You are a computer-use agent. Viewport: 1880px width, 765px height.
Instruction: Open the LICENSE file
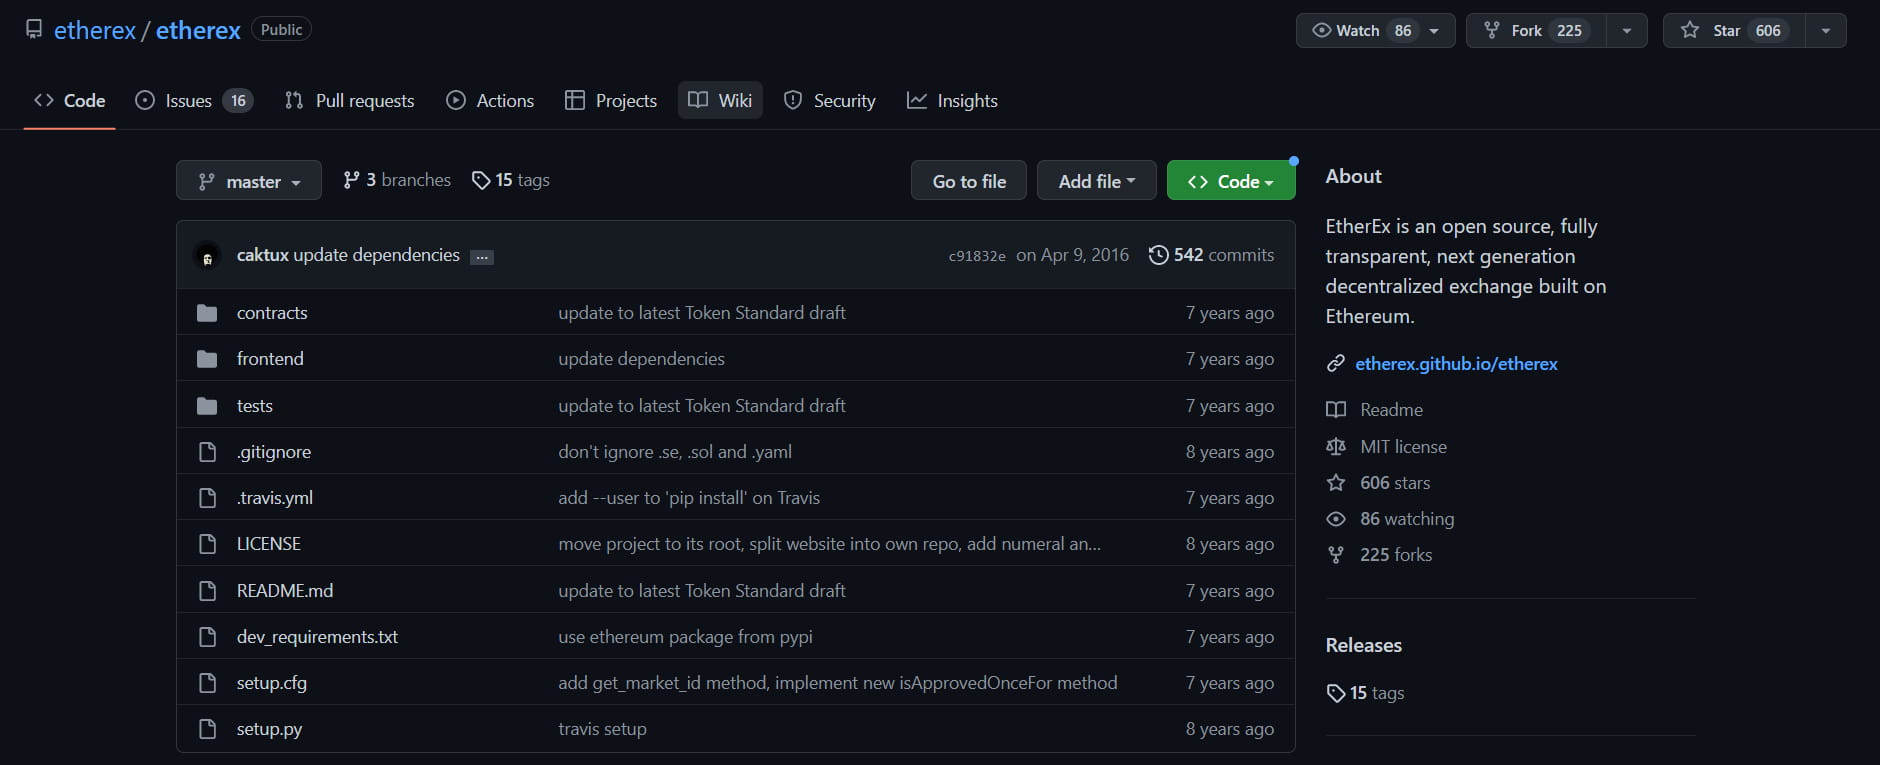click(269, 544)
